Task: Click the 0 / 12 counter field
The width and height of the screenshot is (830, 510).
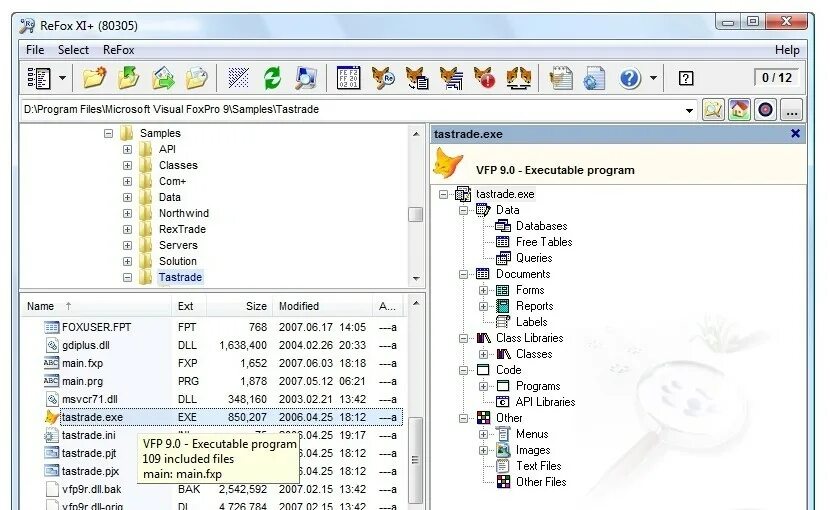Action: (777, 78)
